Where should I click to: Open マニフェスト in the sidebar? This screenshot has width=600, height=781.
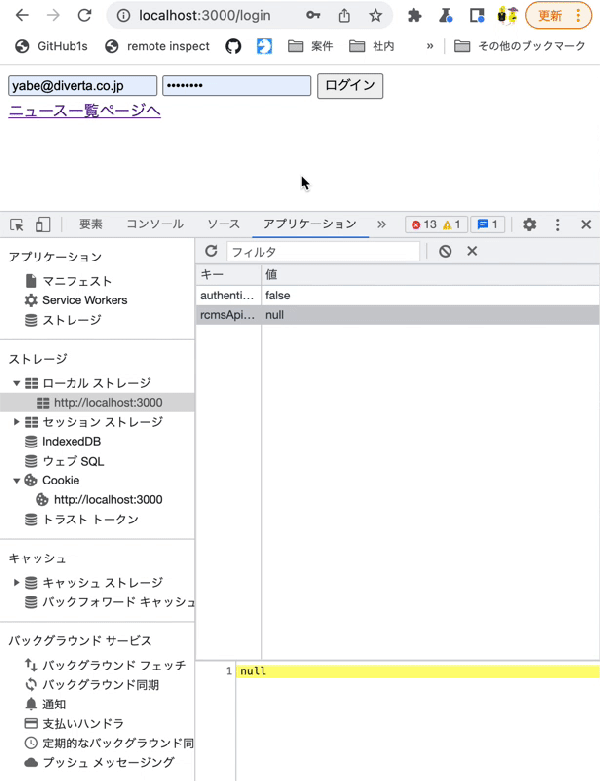point(68,281)
